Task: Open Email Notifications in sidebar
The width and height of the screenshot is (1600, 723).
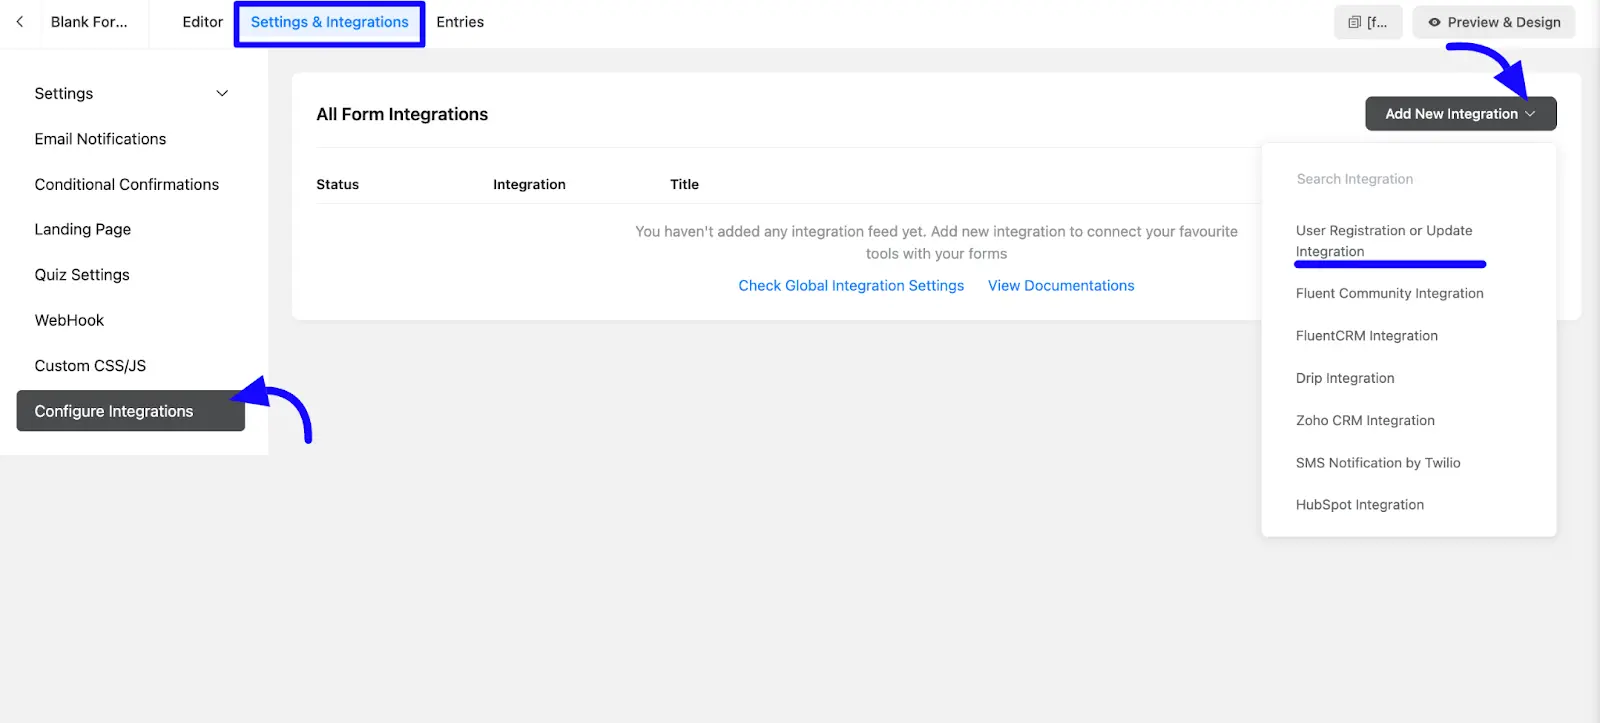Action: (100, 139)
